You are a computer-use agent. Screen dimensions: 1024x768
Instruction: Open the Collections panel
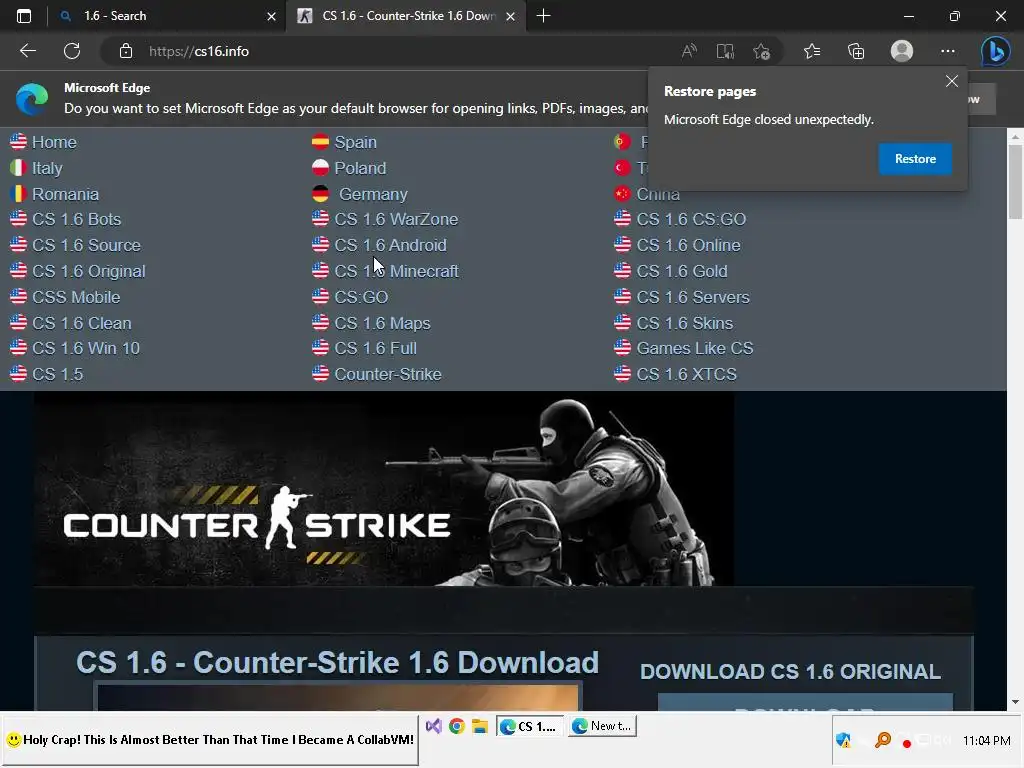pyautogui.click(x=856, y=51)
